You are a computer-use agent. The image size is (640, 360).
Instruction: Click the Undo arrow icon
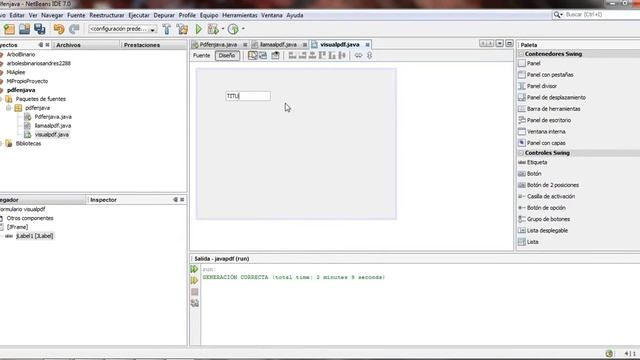(x=59, y=29)
